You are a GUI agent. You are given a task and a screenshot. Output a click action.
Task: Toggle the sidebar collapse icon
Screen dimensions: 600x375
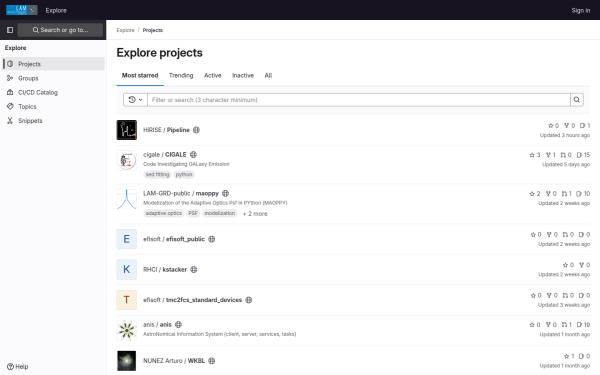click(10, 30)
